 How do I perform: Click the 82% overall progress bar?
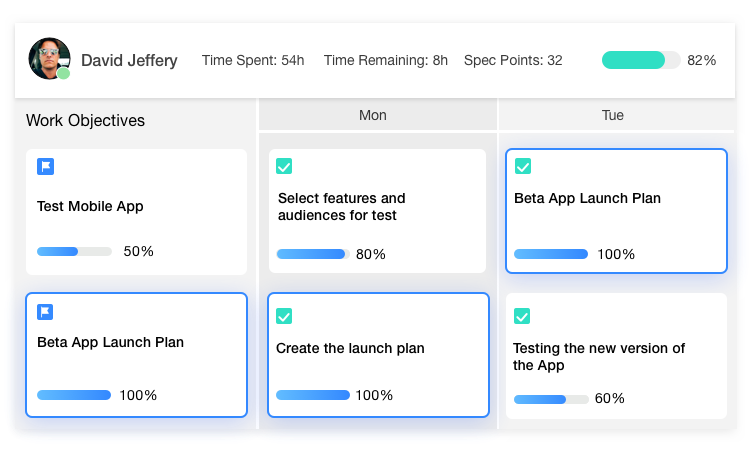641,60
